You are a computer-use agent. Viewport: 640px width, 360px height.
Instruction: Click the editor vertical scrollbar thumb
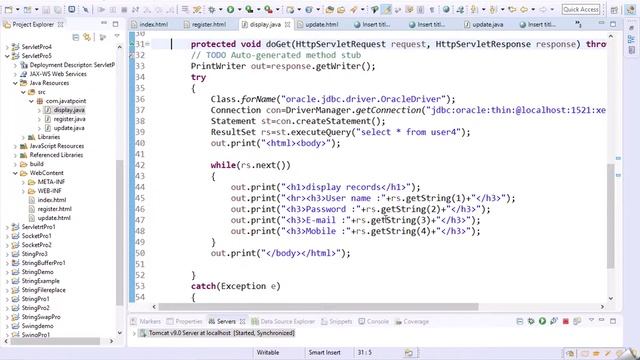click(x=611, y=216)
